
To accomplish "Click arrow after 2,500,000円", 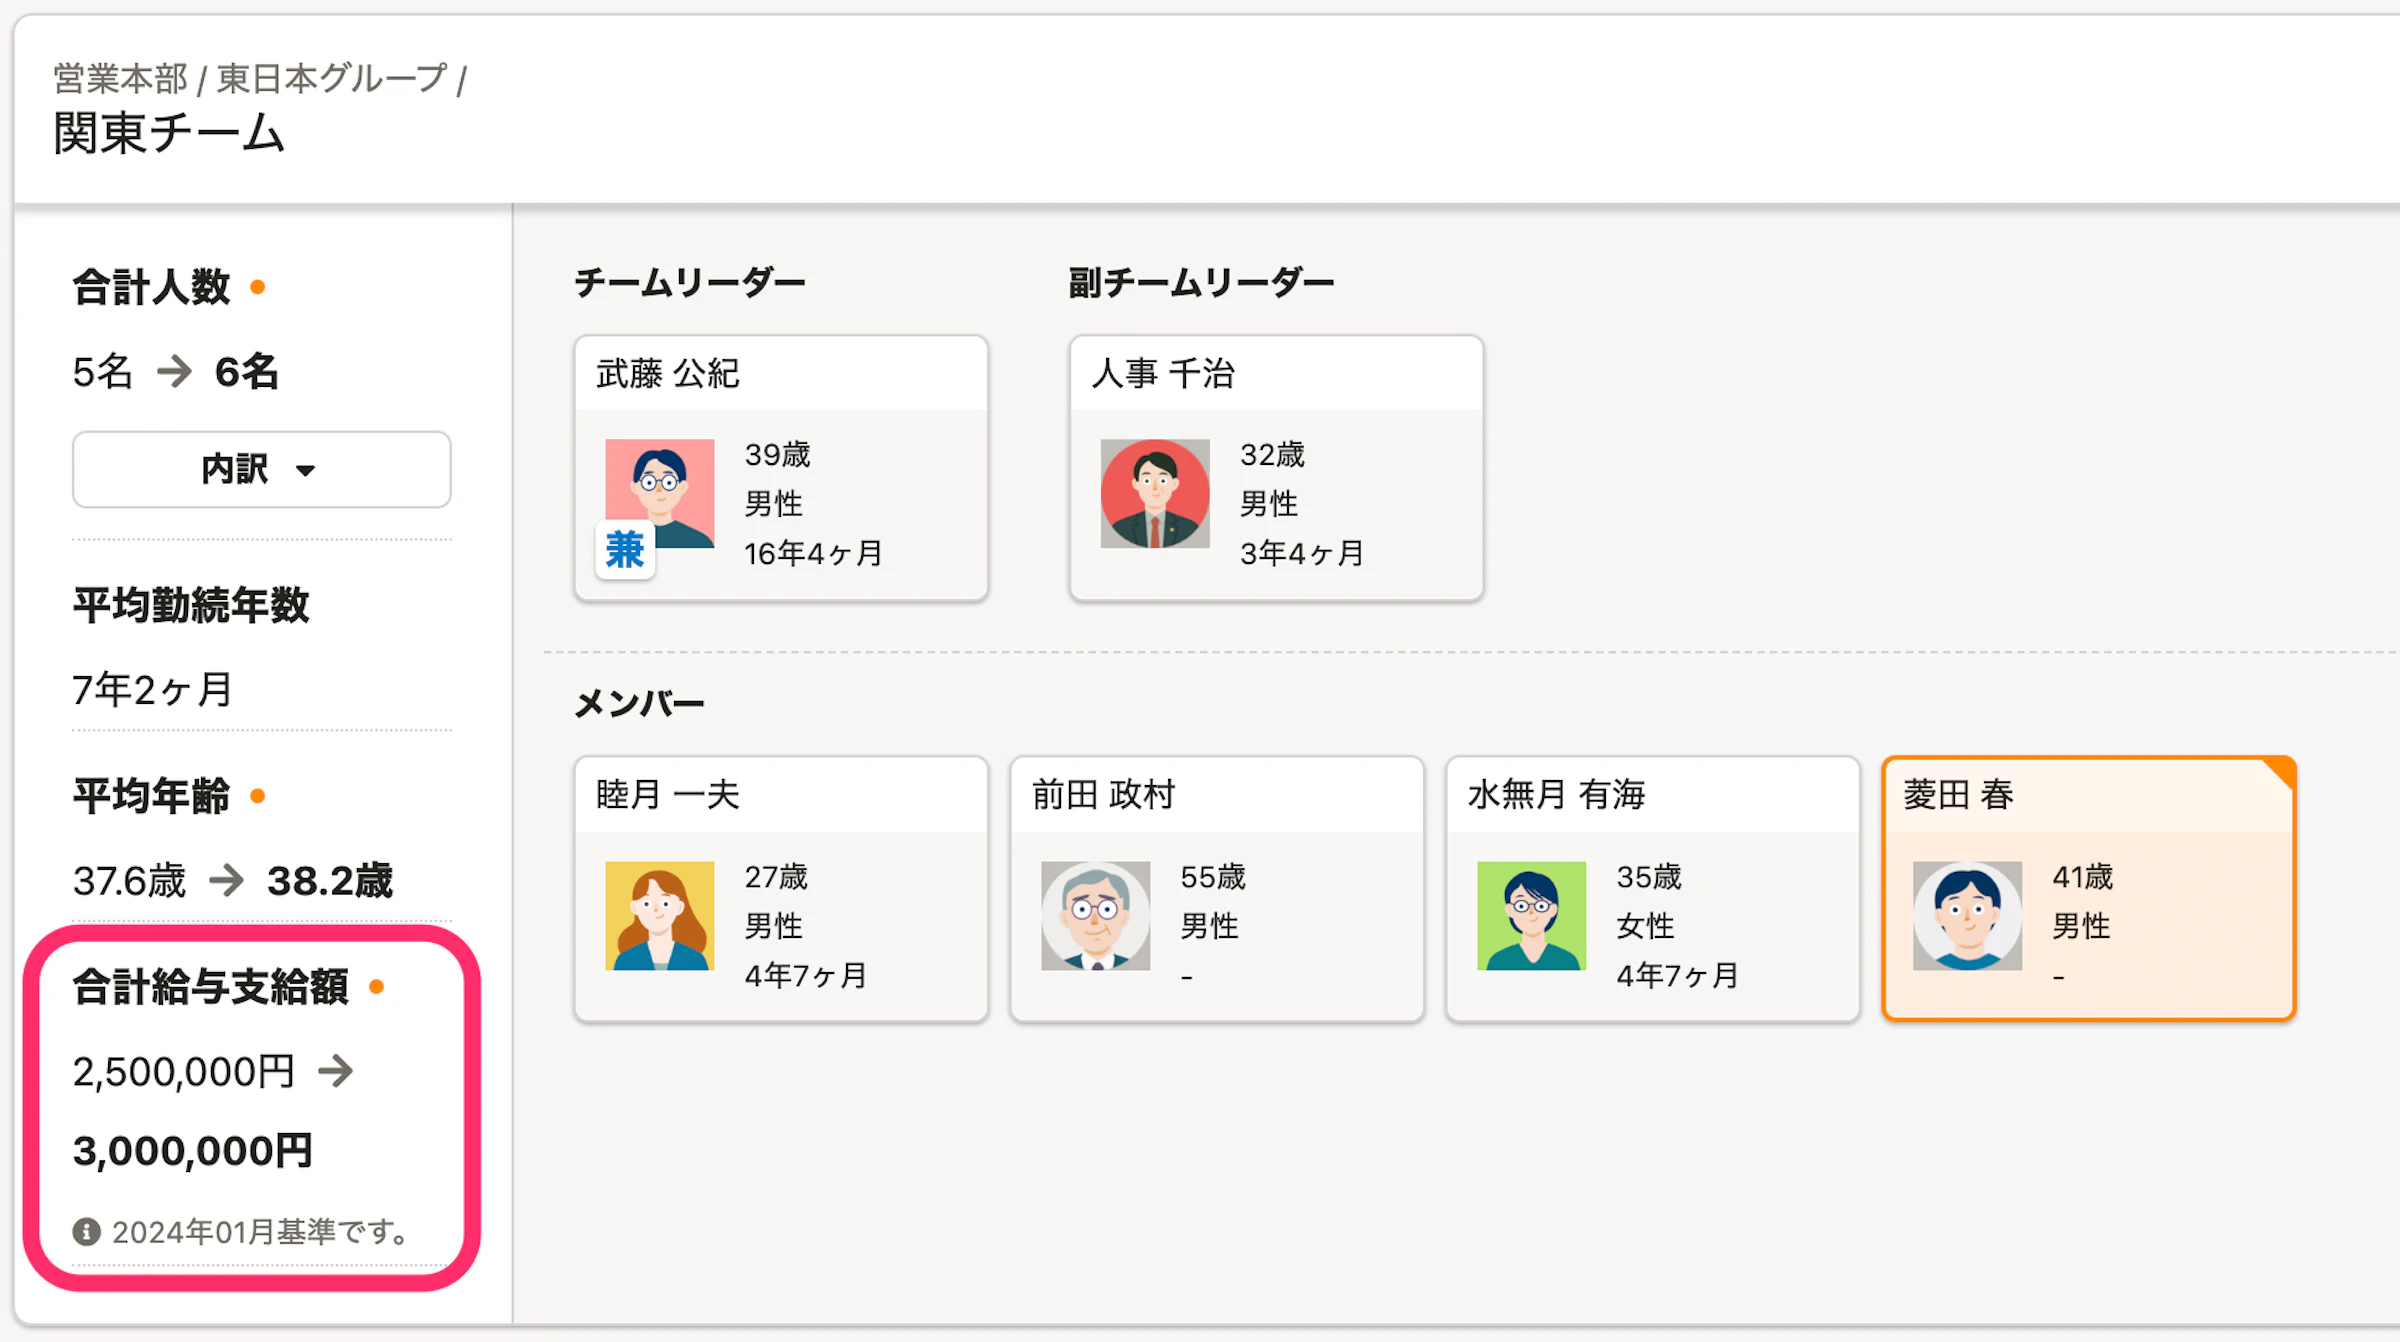I will click(x=336, y=1072).
